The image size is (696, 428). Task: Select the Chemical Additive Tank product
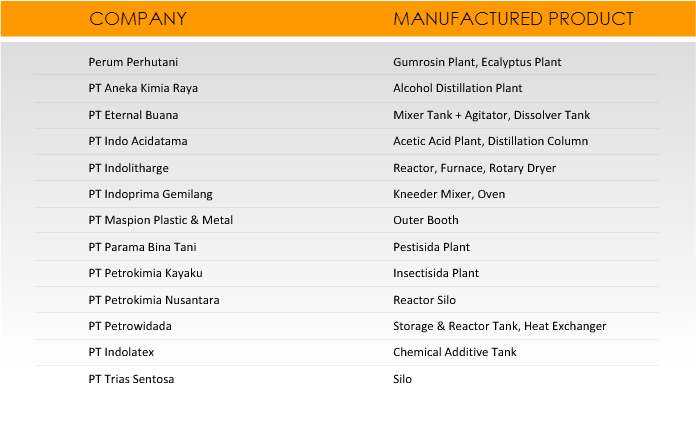[x=455, y=352]
